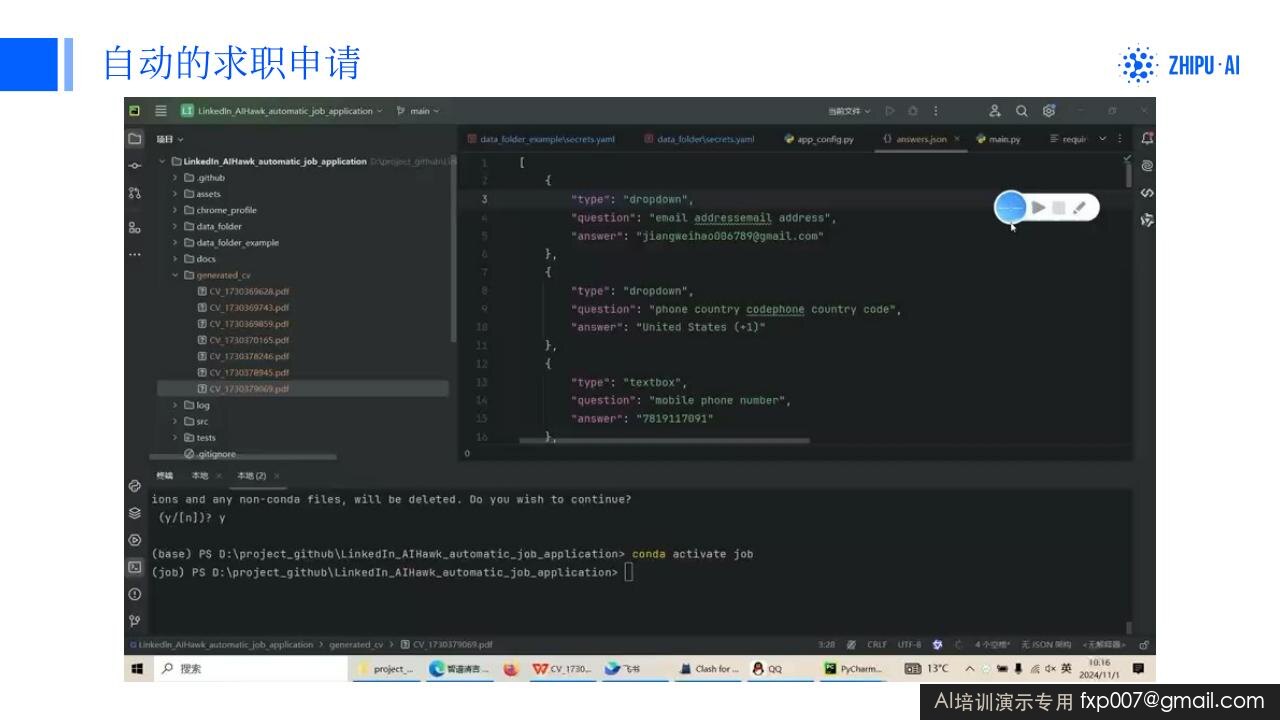
Task: Switch to main.py editor tab
Action: [x=999, y=139]
